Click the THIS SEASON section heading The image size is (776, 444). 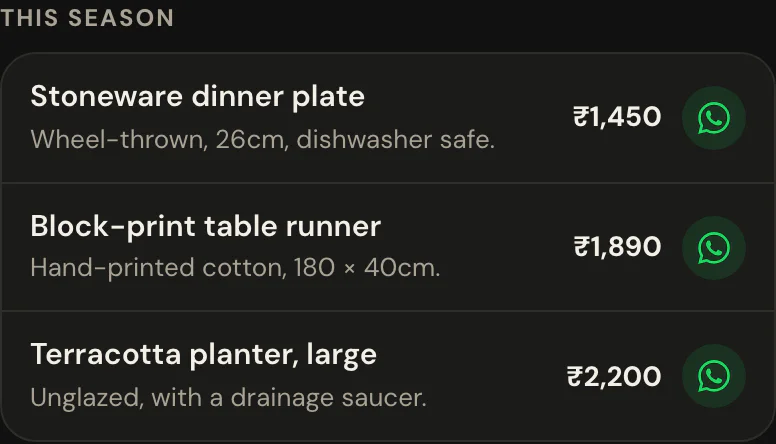tap(87, 18)
